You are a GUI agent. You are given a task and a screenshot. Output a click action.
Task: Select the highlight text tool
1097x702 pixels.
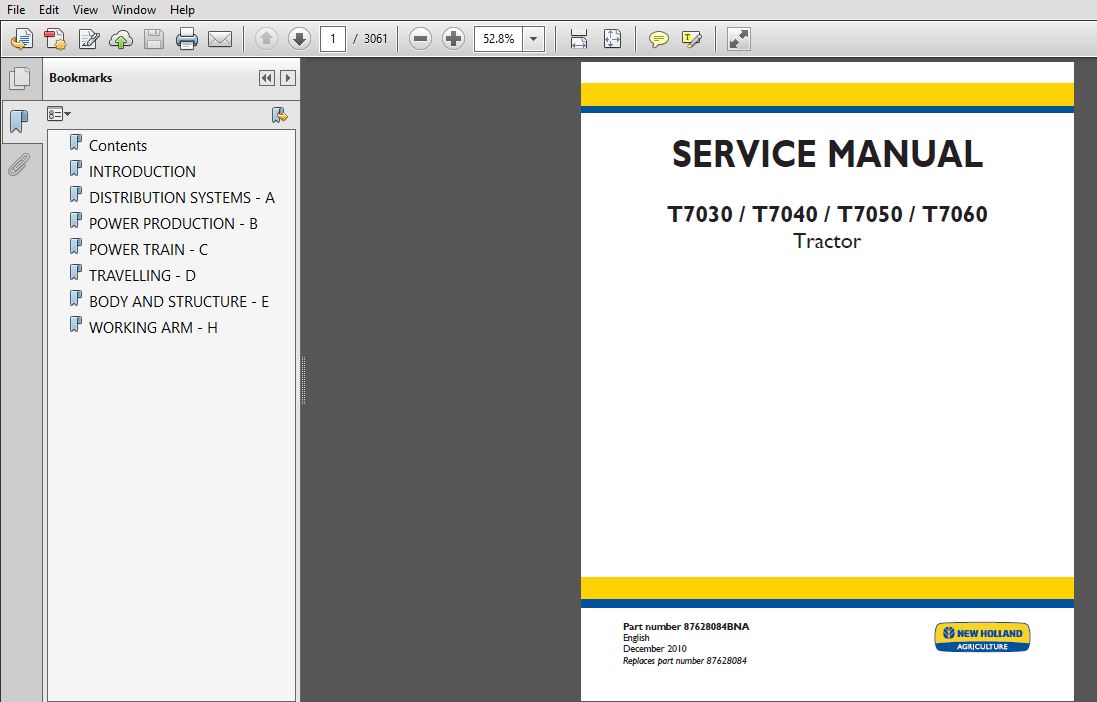[x=692, y=39]
